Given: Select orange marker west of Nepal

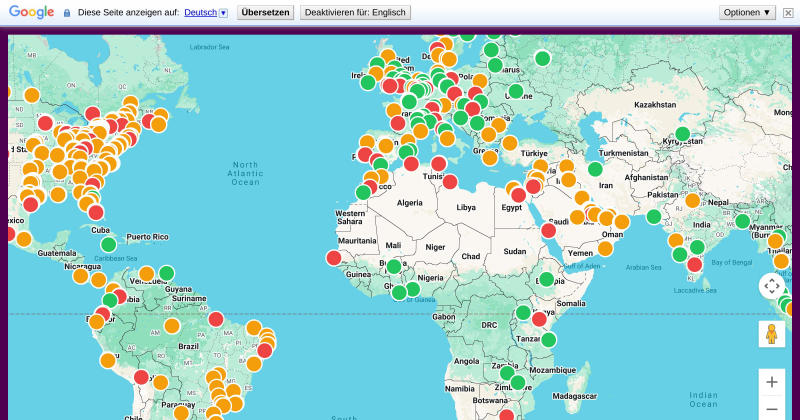Looking at the screenshot, I should (x=692, y=200).
